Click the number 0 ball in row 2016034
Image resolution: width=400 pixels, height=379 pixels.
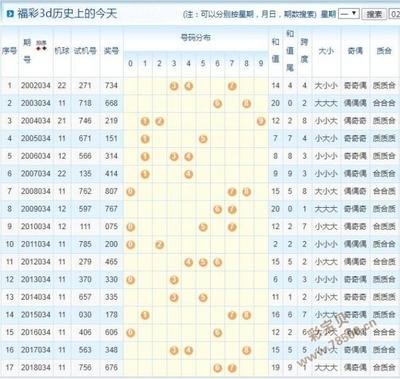click(130, 333)
